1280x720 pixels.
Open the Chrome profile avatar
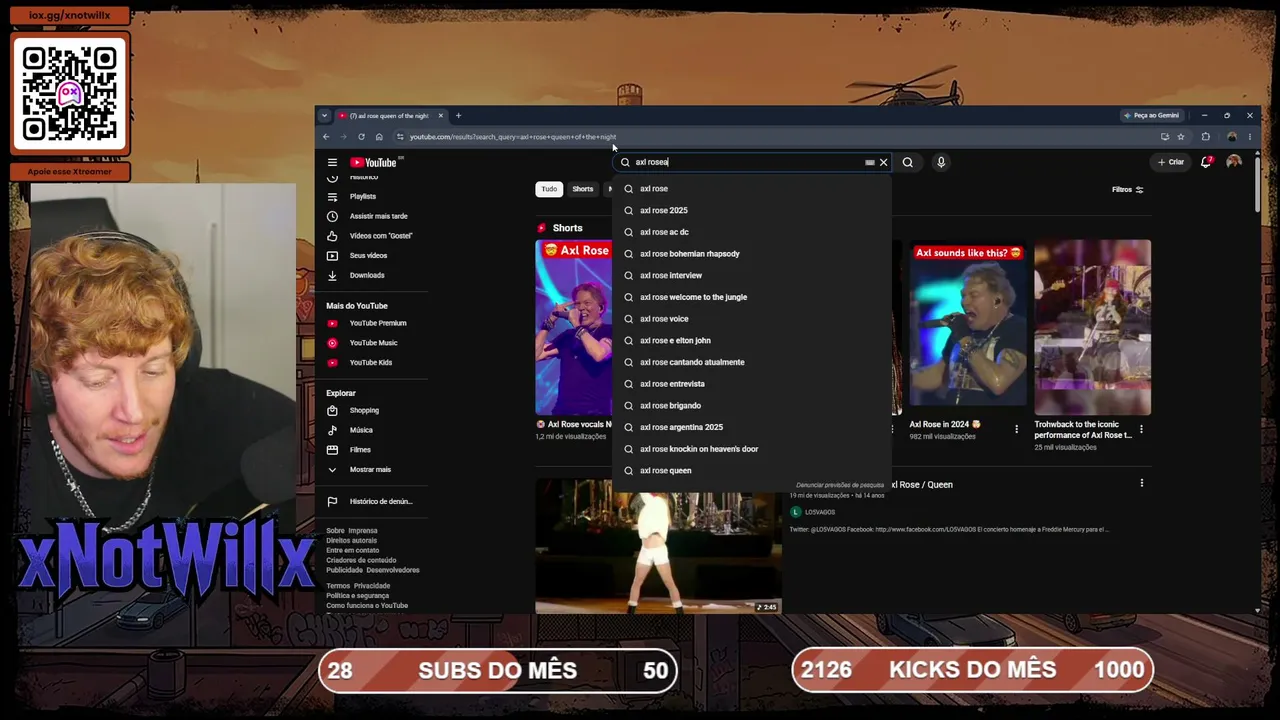tap(1232, 137)
